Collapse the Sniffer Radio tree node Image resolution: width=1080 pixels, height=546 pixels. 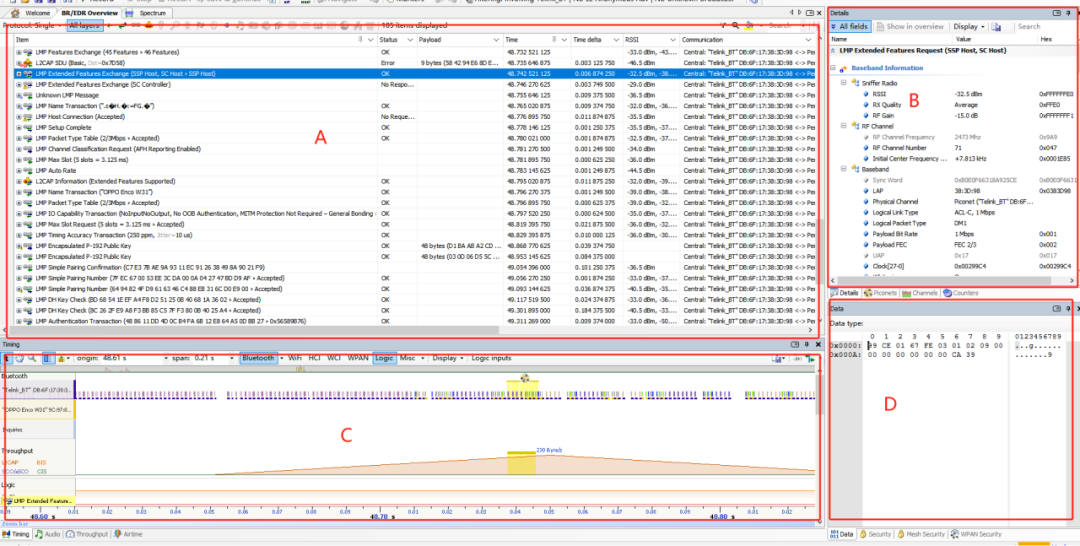click(x=843, y=84)
